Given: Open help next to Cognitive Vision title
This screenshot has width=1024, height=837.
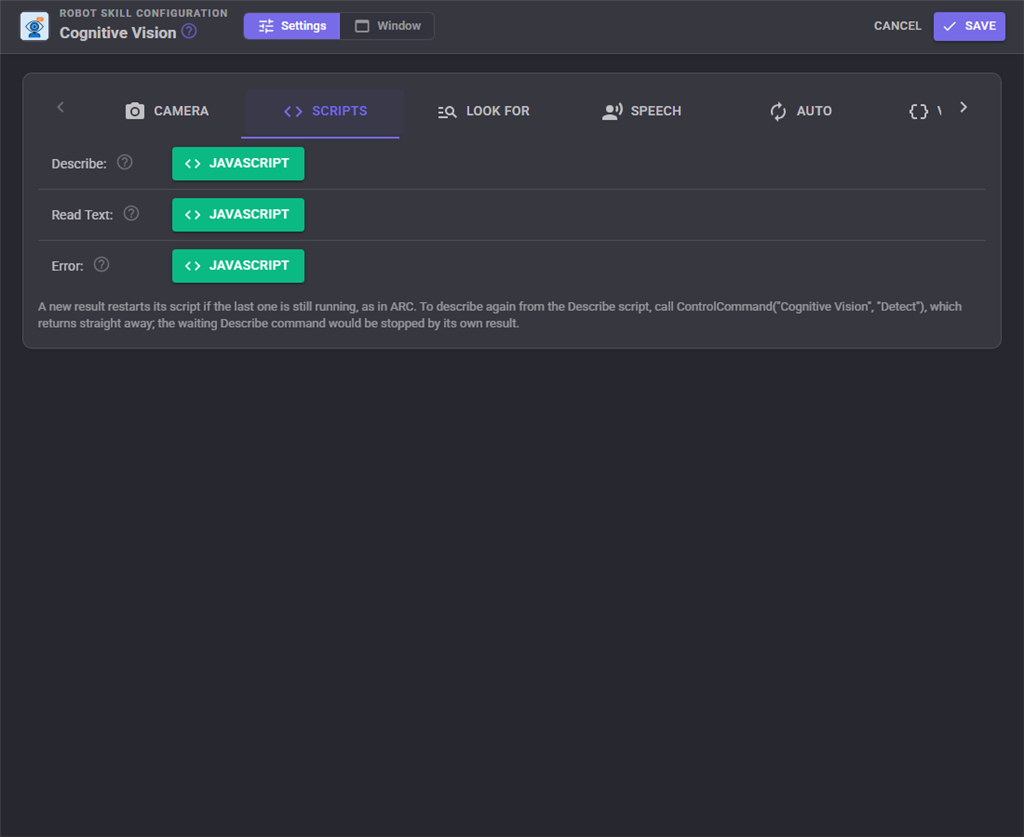Looking at the screenshot, I should click(x=189, y=31).
